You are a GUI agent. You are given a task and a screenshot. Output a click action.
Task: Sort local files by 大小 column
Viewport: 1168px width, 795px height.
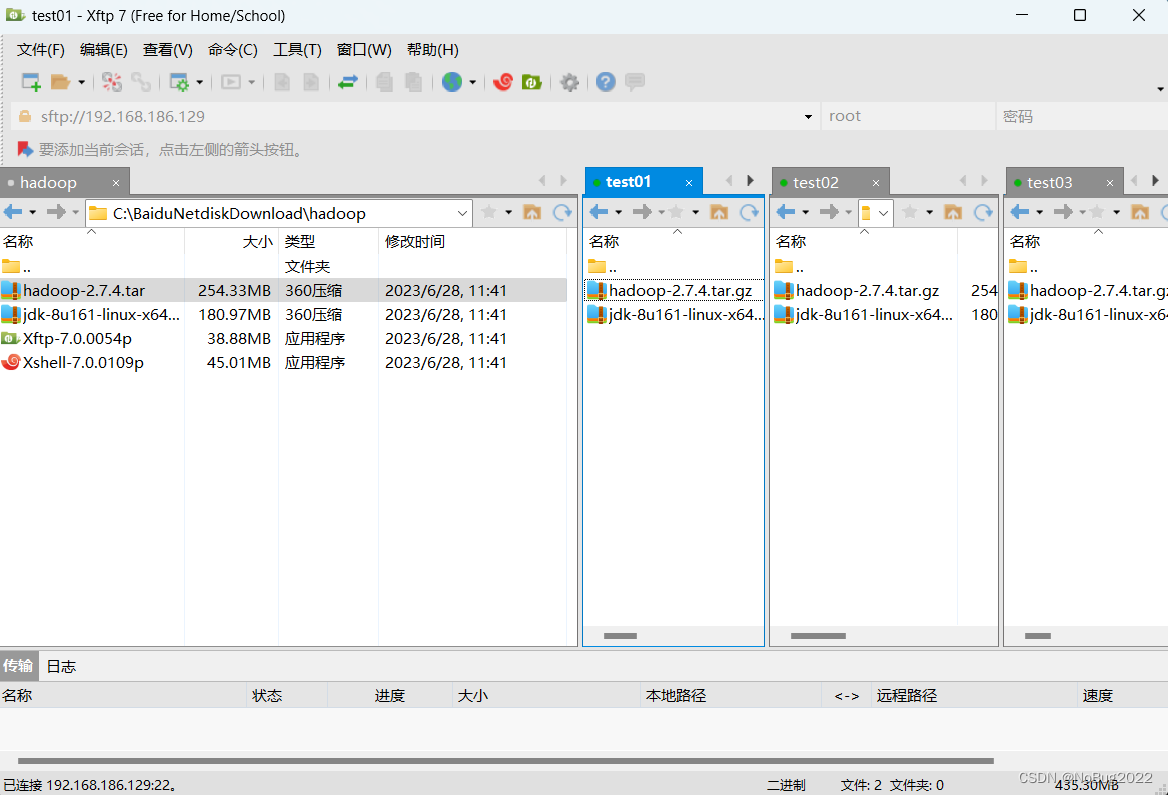click(232, 241)
